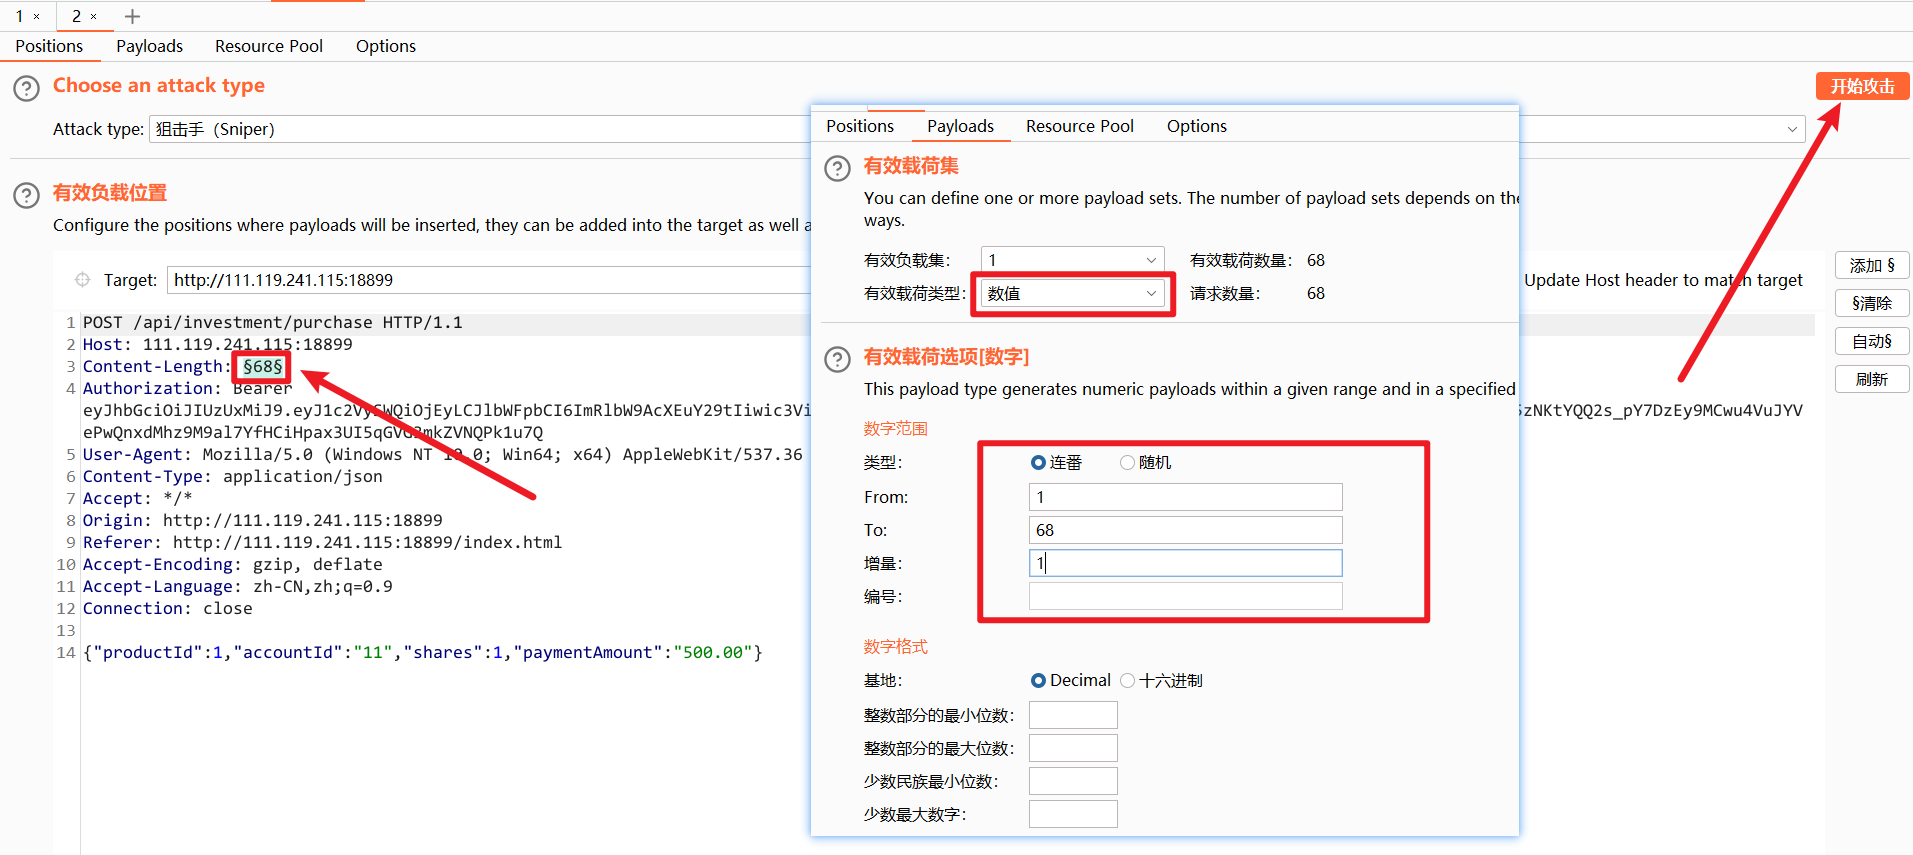Click help icon beside 有效载荷选项[数字] heading
This screenshot has height=855, width=1913.
click(837, 359)
